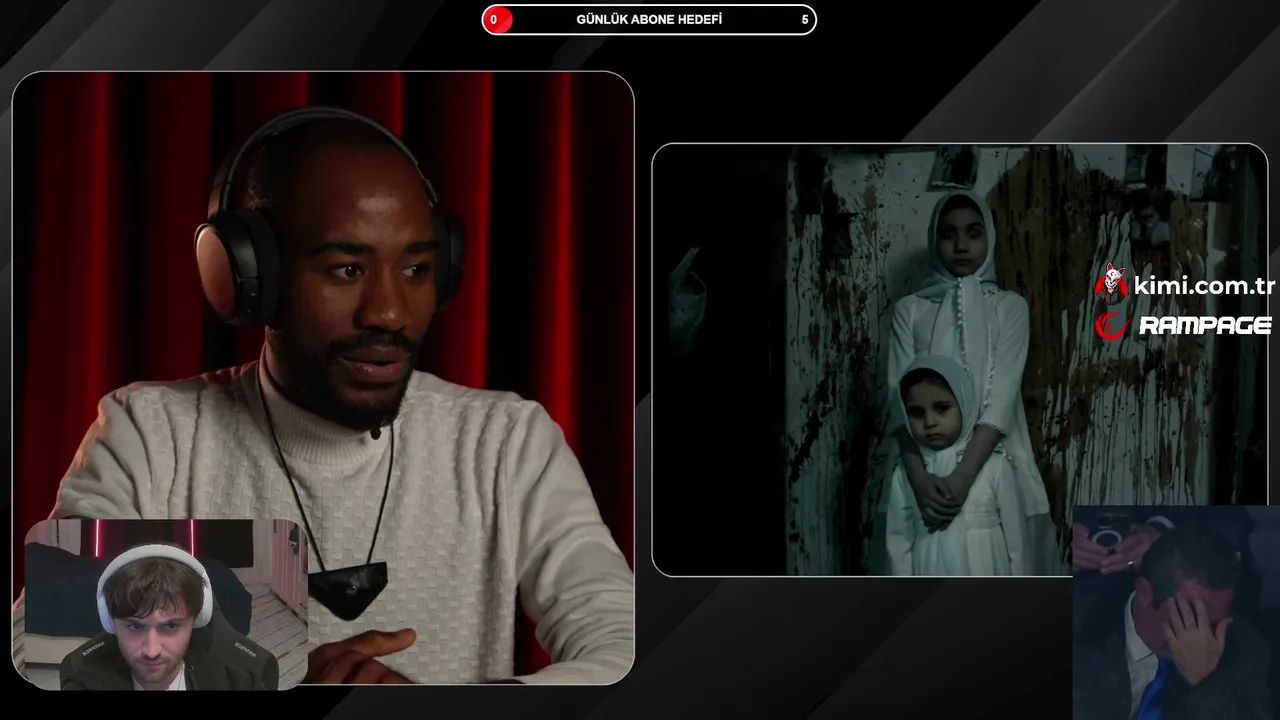Click the horror movie video panel
This screenshot has width=1280, height=720.
(x=960, y=360)
